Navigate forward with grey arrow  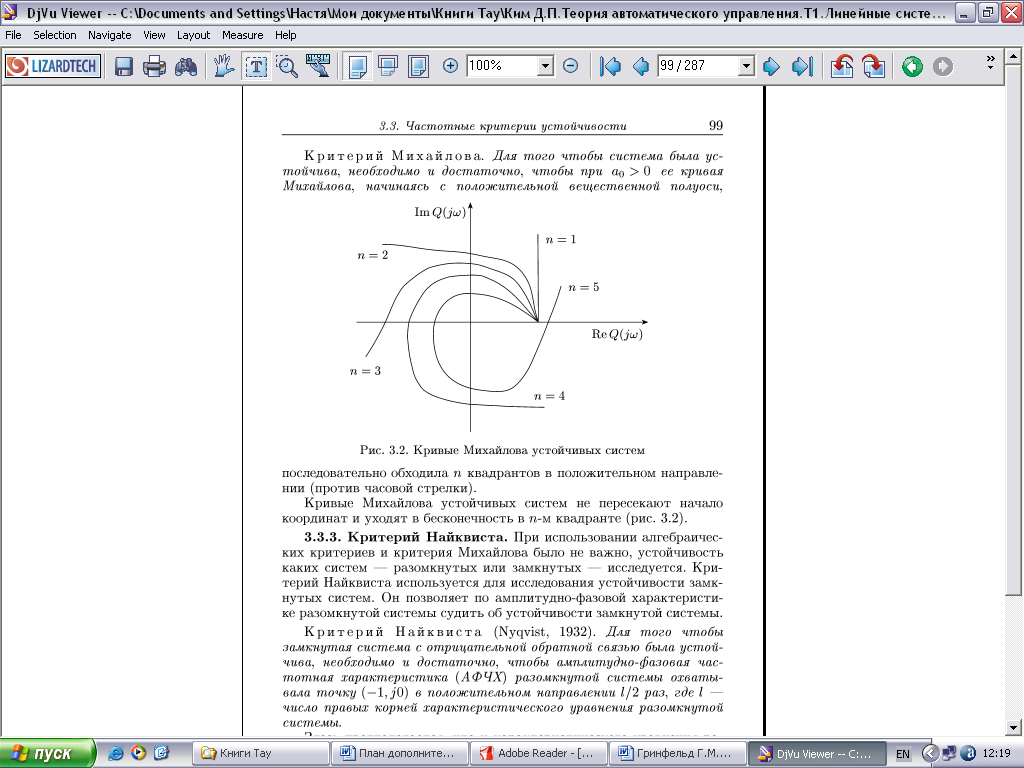click(942, 66)
